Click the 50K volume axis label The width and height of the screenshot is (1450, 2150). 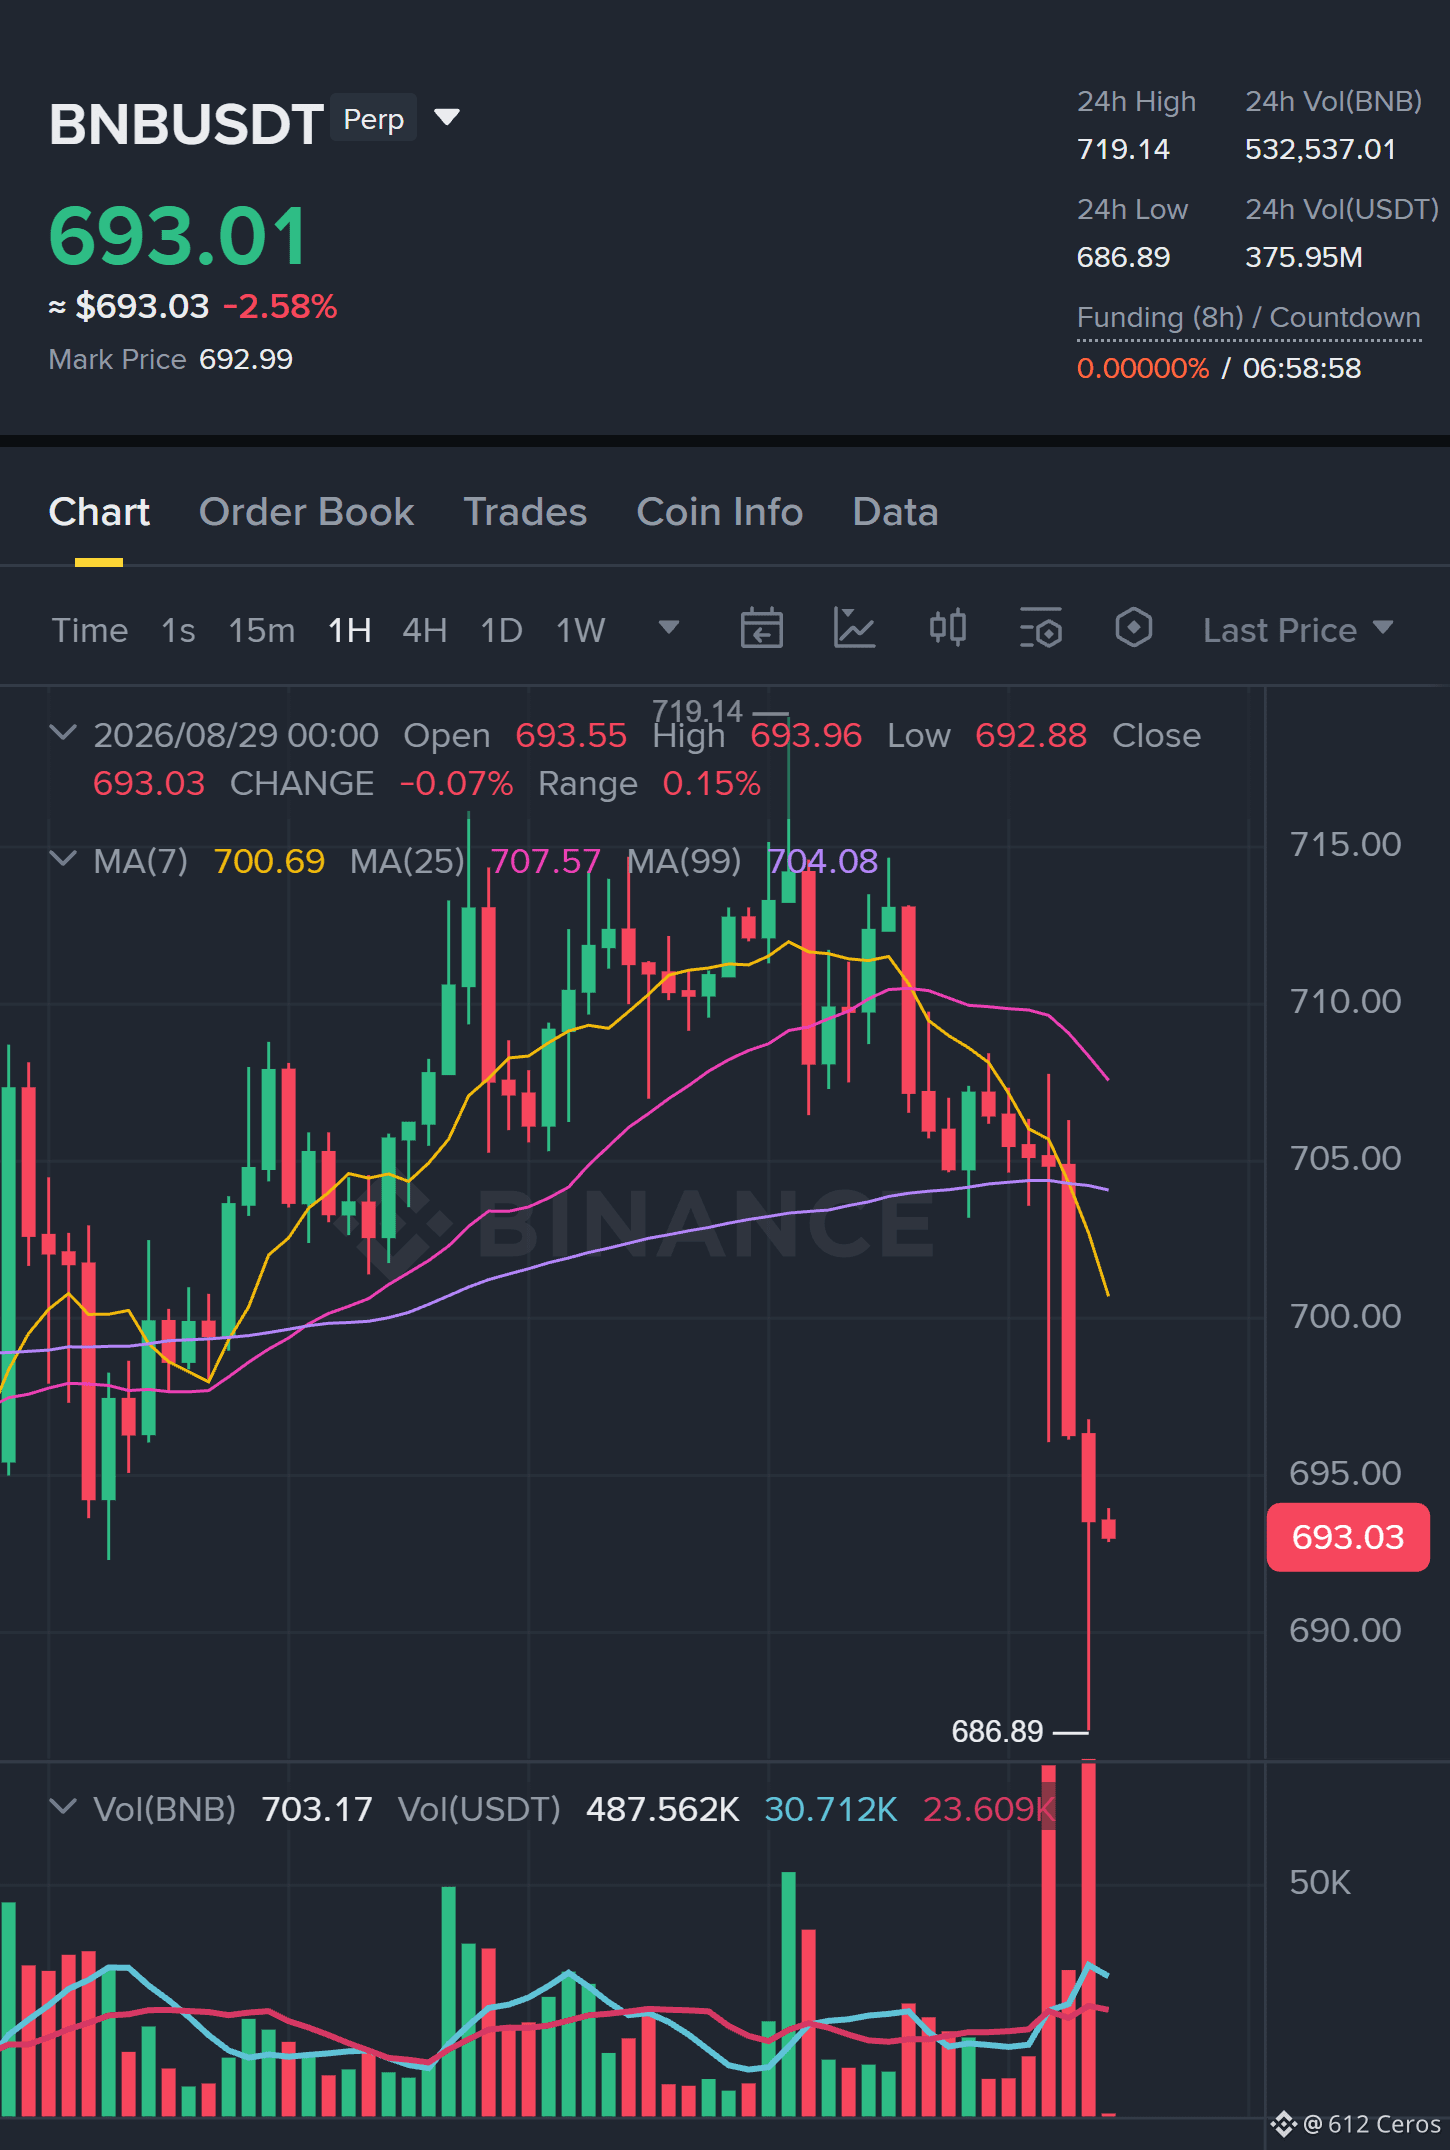tap(1319, 1882)
